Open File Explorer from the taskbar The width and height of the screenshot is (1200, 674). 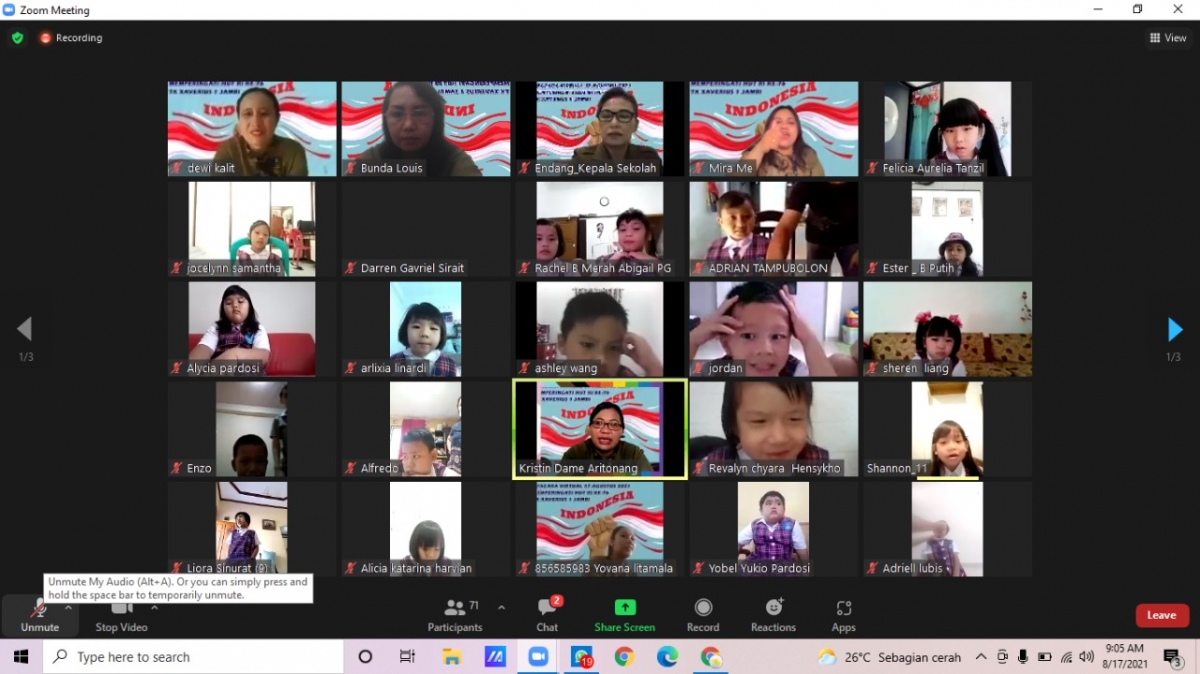coord(452,657)
